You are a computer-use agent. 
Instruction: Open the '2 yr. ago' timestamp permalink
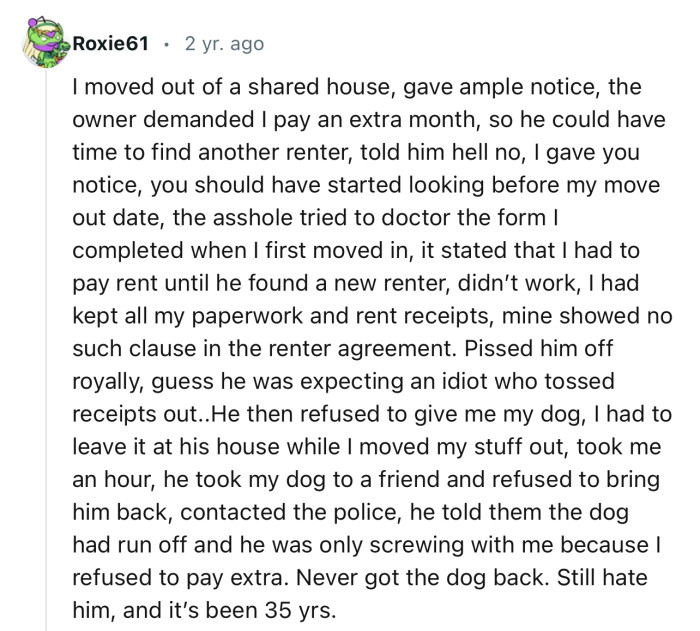[x=224, y=44]
